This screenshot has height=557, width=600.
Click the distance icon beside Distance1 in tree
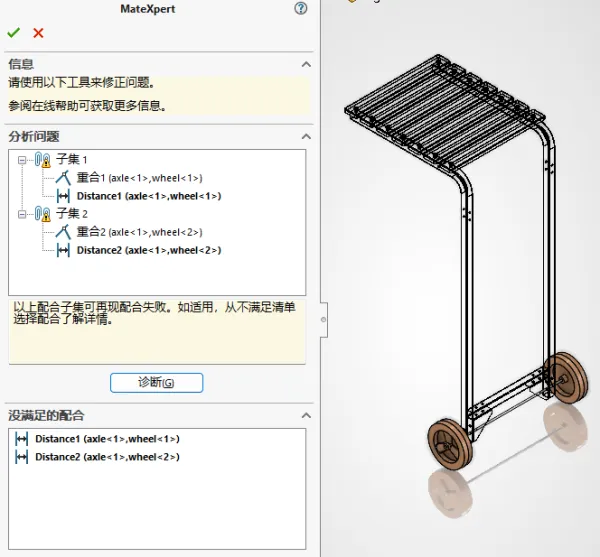coord(63,196)
